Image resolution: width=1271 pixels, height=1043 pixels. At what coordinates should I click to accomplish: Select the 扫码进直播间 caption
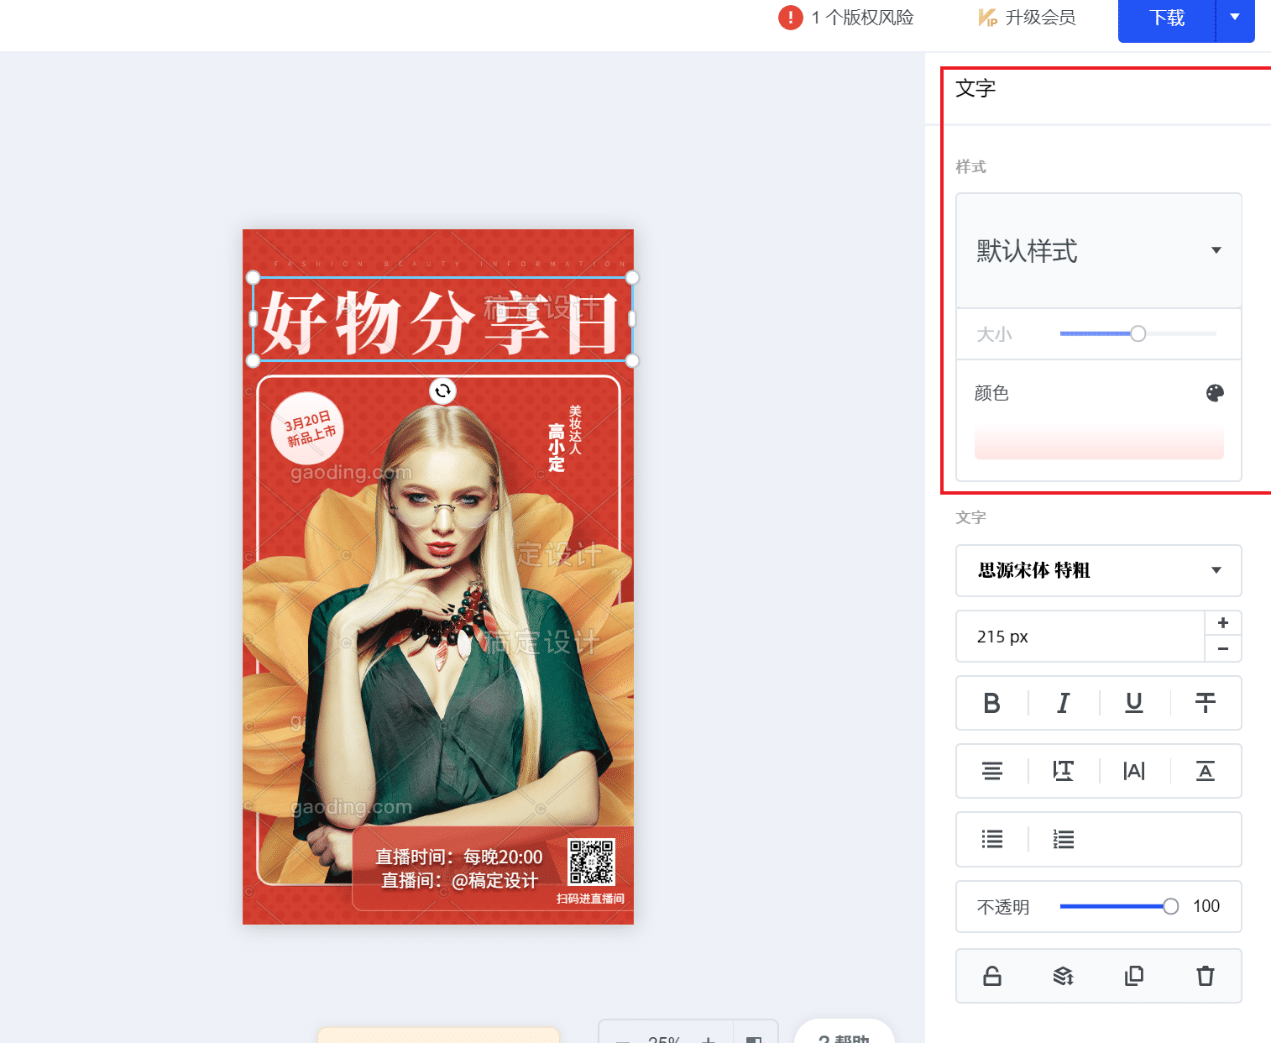pos(590,899)
